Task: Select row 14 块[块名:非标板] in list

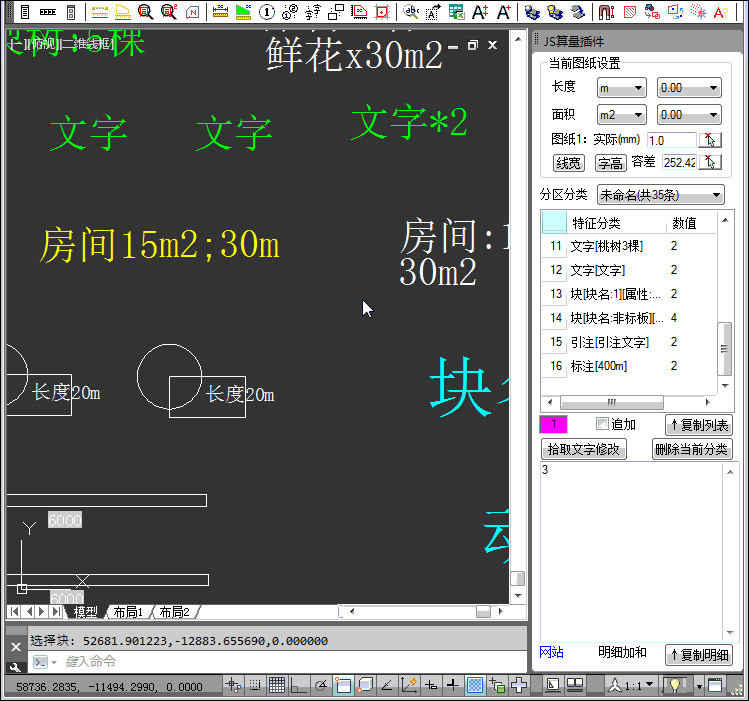Action: pyautogui.click(x=617, y=318)
